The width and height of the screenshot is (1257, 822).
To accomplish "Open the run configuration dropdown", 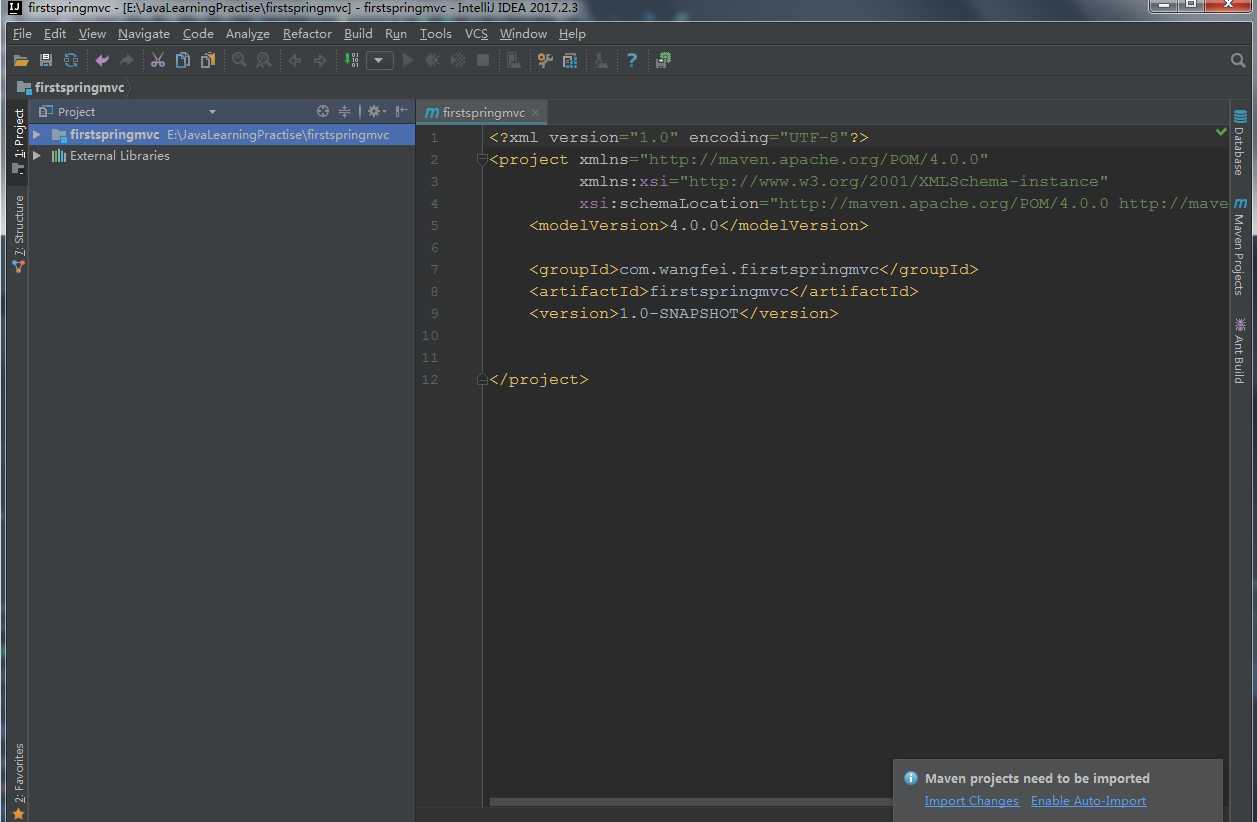I will point(379,60).
